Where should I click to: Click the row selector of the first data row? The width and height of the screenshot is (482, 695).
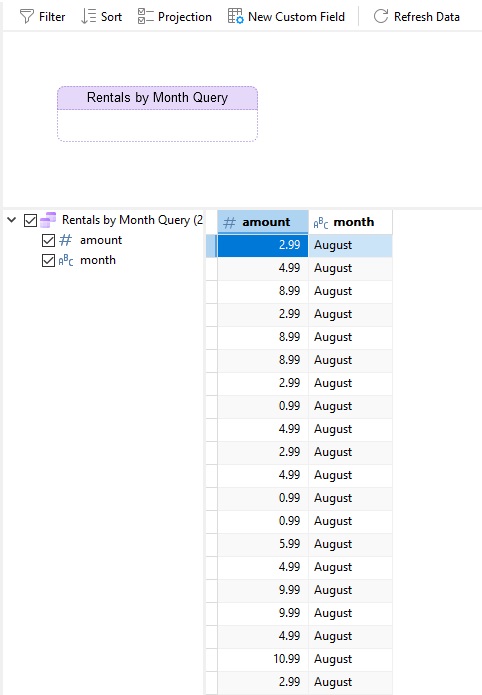tap(212, 246)
